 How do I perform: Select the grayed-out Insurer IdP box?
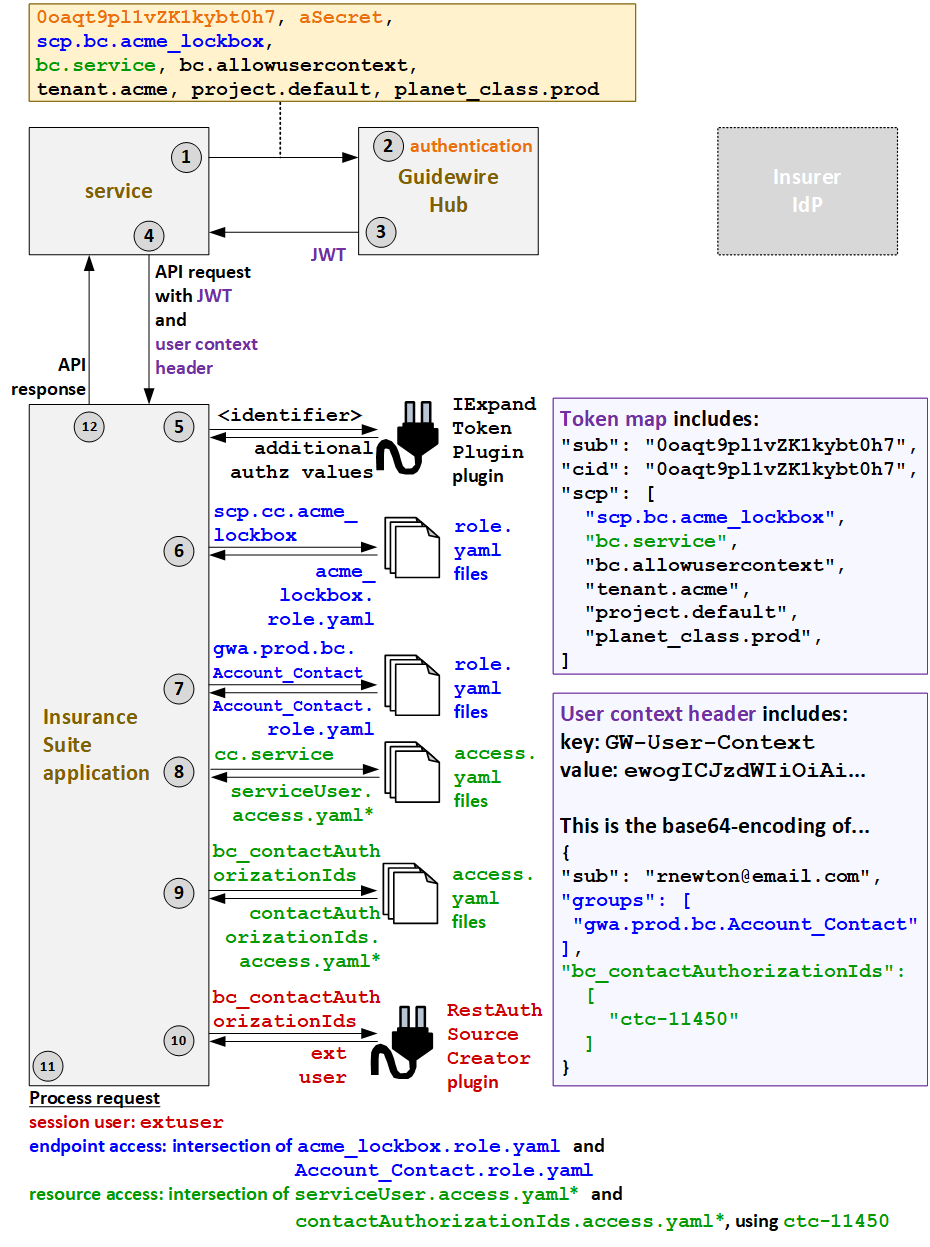(x=807, y=190)
